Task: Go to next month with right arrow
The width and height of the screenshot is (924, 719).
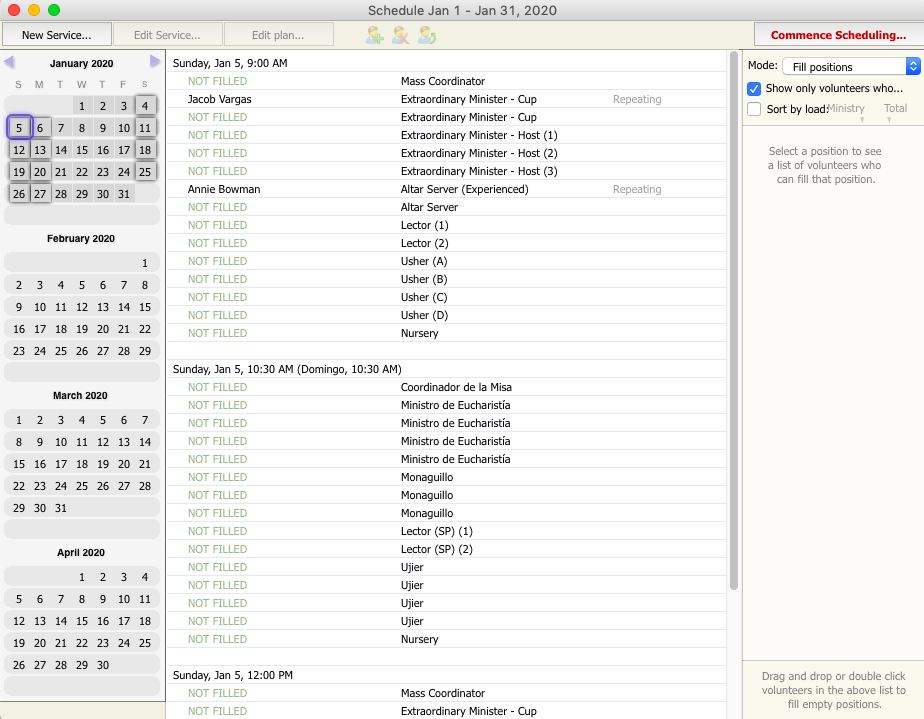Action: pos(155,62)
